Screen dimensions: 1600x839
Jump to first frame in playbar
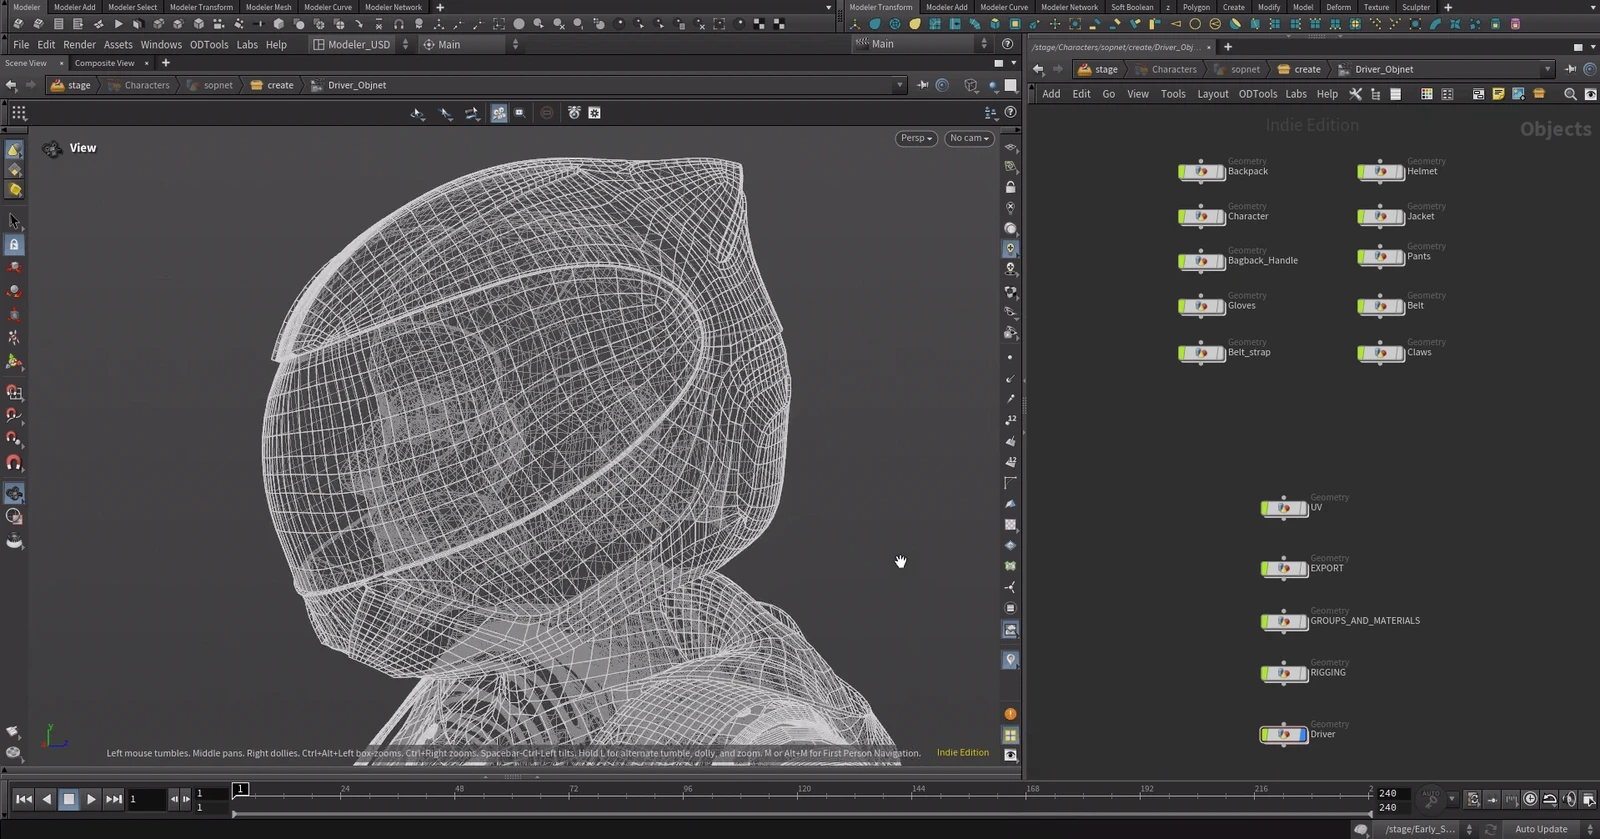click(23, 799)
